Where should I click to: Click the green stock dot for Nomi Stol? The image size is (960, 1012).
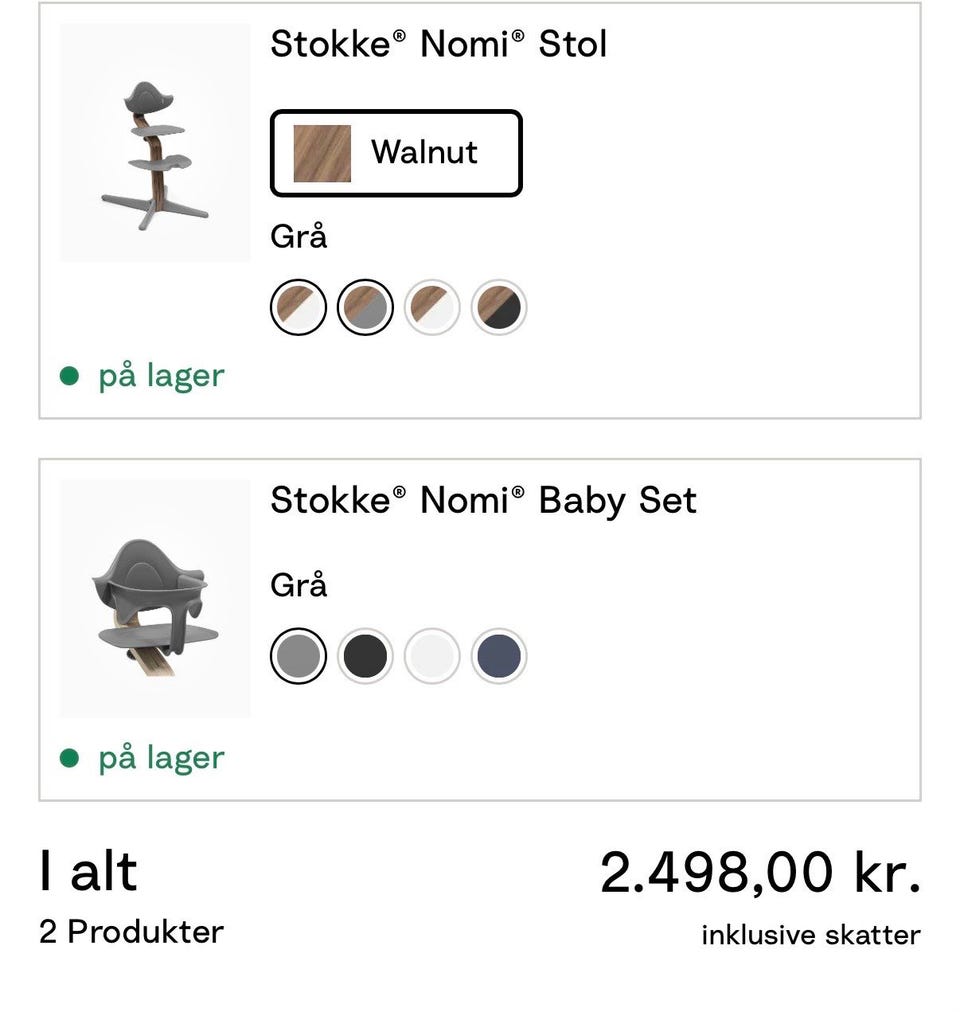(69, 376)
